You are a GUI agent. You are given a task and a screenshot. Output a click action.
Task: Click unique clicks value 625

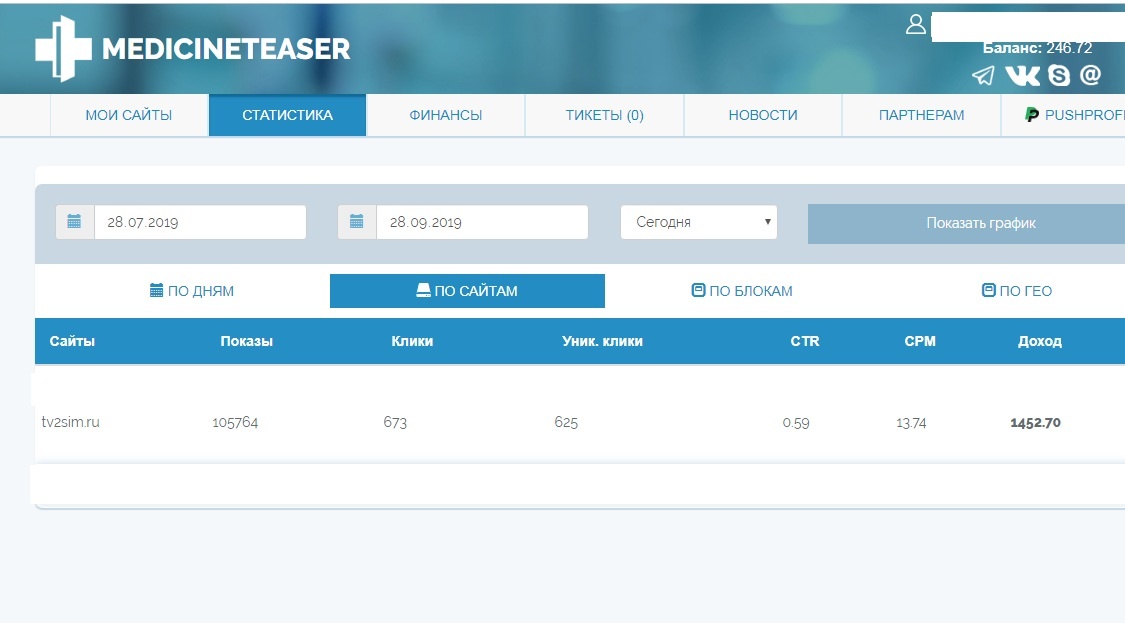click(566, 423)
